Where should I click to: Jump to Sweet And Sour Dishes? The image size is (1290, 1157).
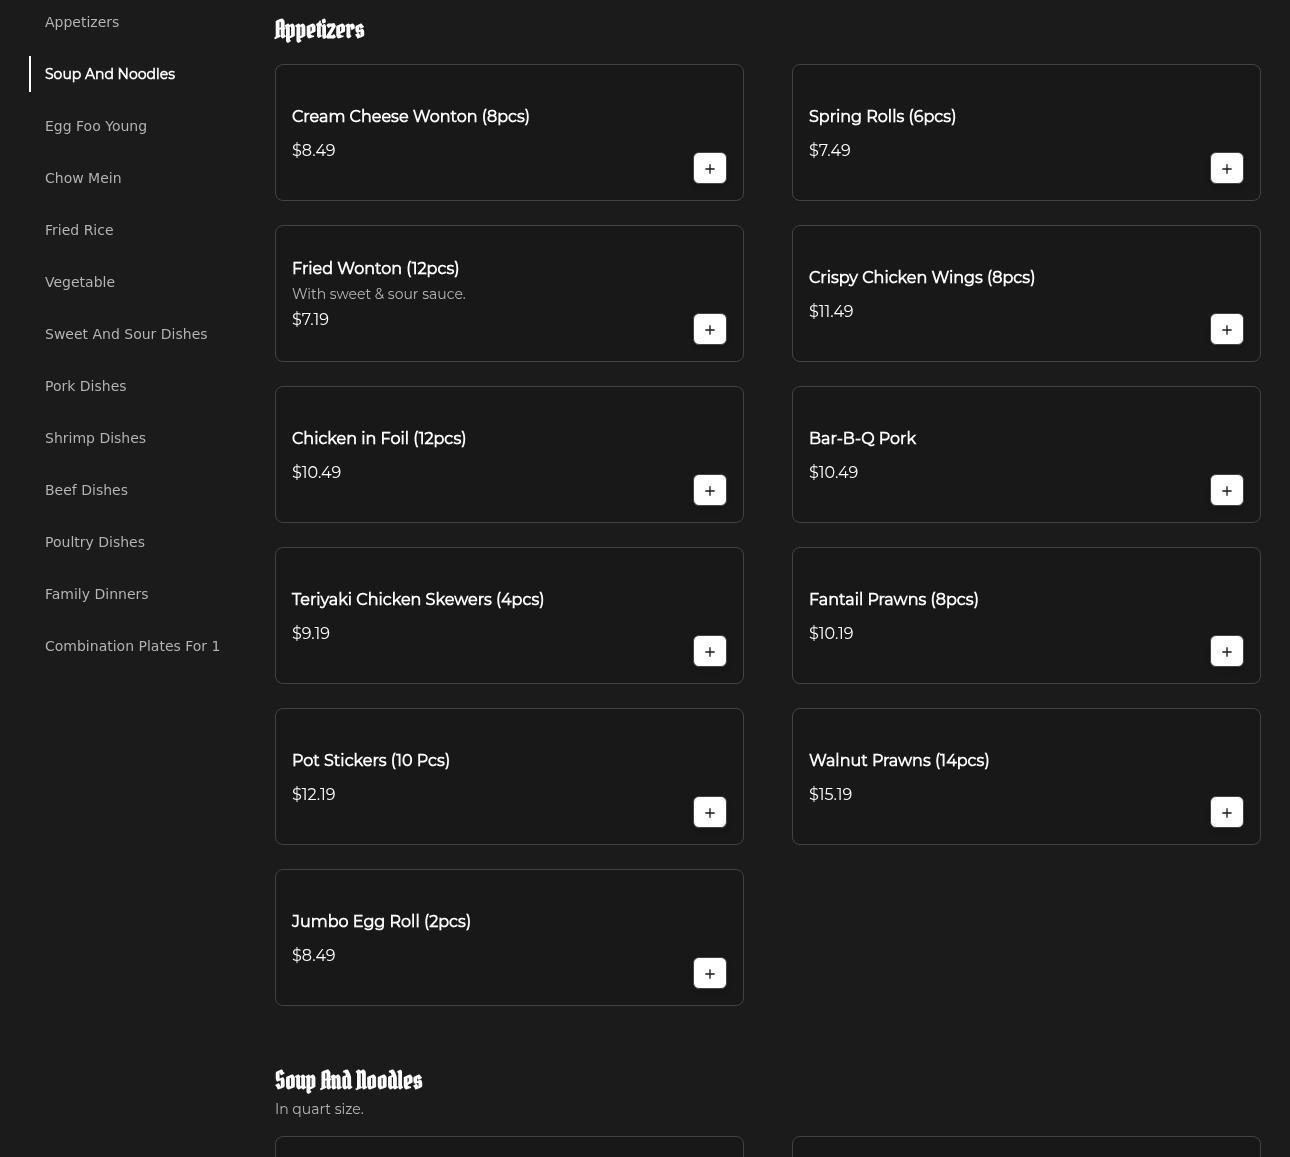pyautogui.click(x=126, y=334)
